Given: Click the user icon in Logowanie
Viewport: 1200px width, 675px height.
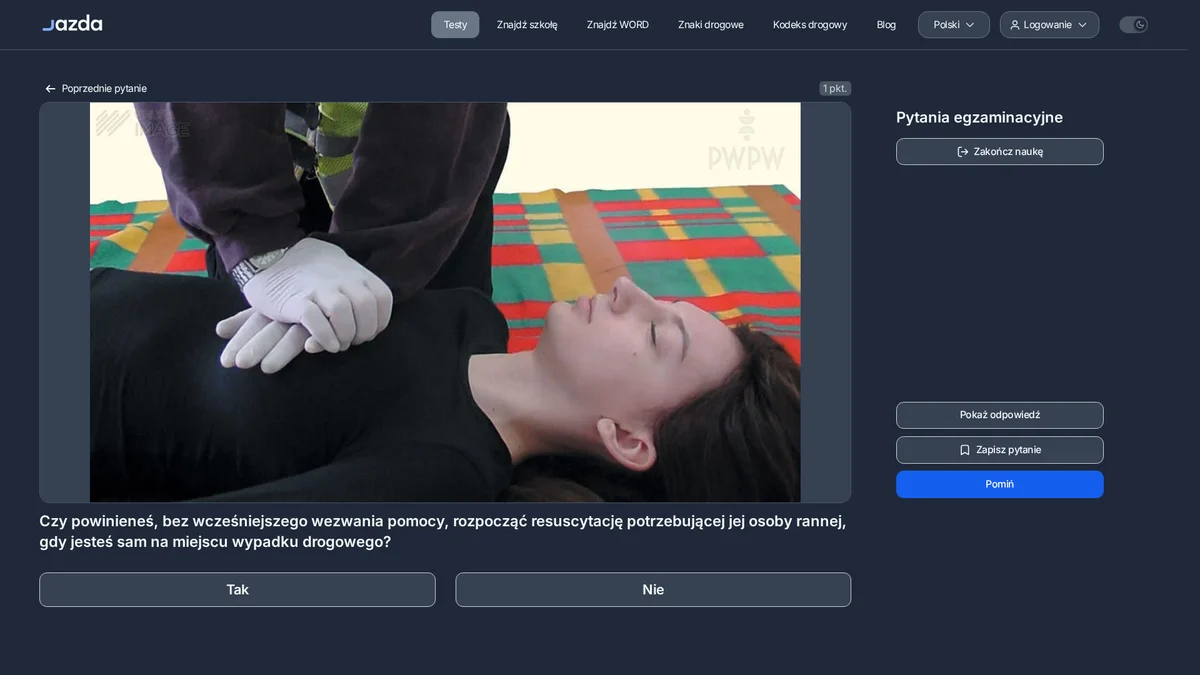Looking at the screenshot, I should (1015, 25).
